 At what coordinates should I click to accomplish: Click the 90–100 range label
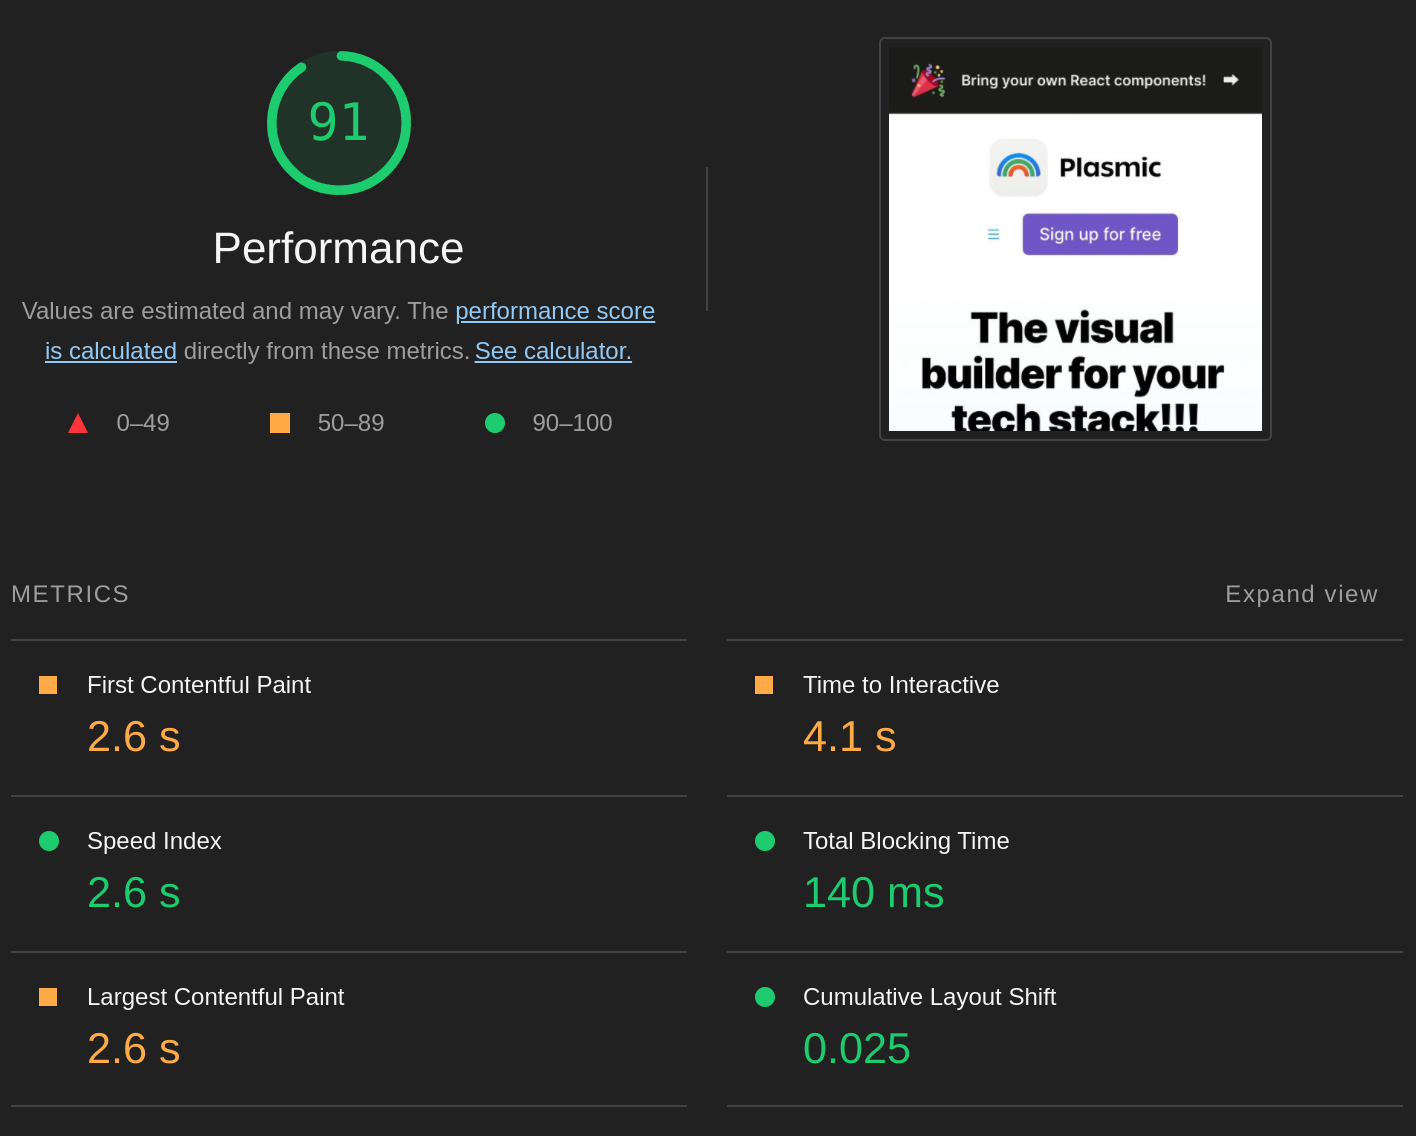click(x=572, y=423)
